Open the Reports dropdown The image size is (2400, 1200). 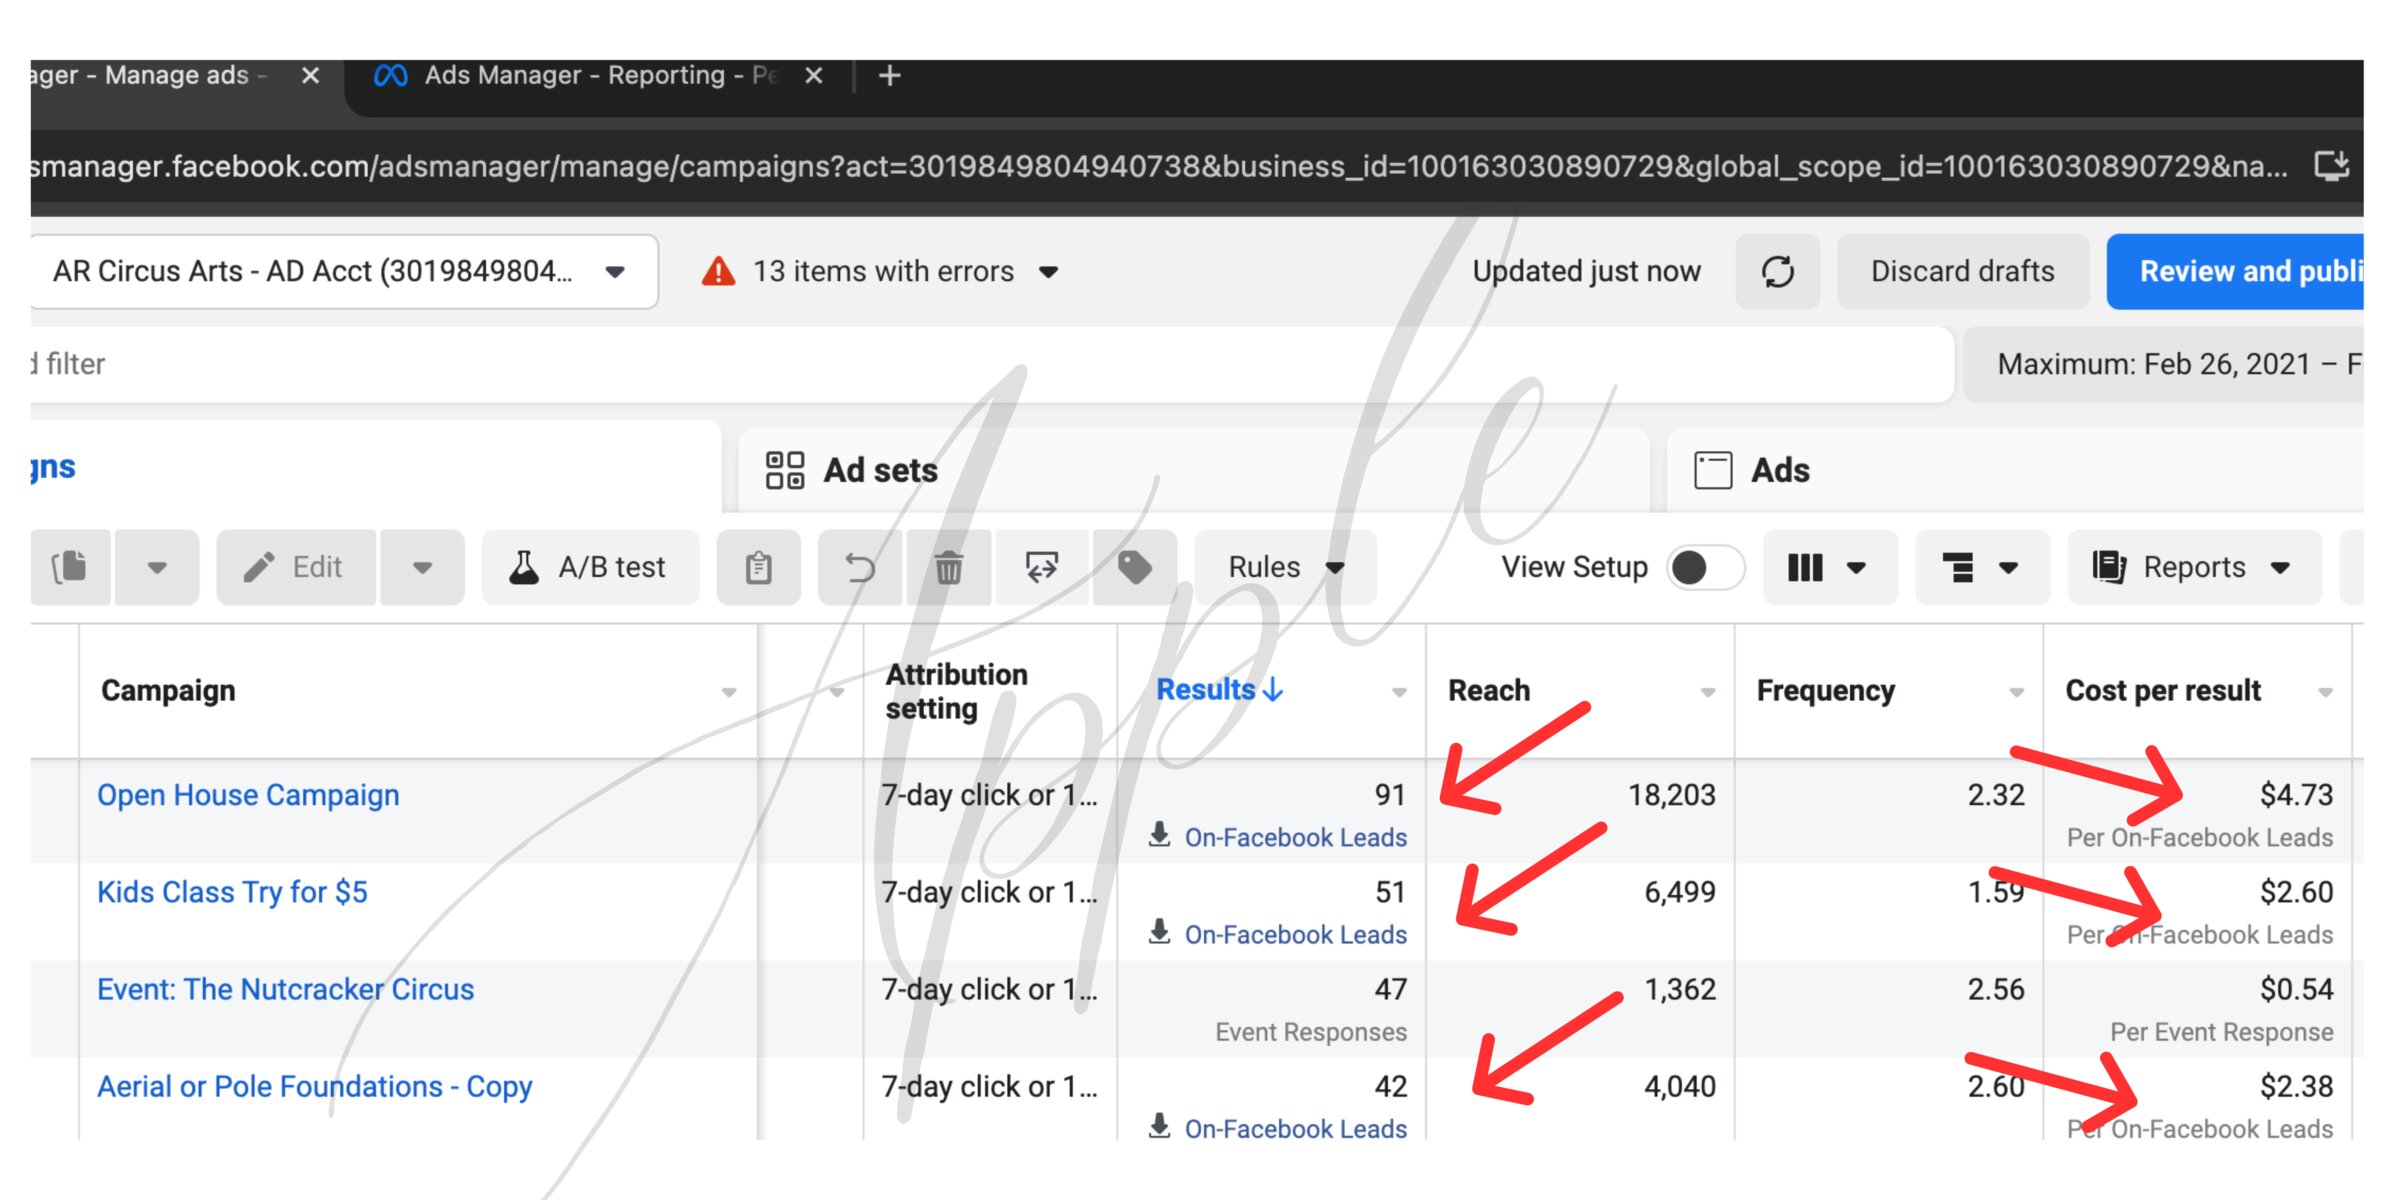(2194, 567)
